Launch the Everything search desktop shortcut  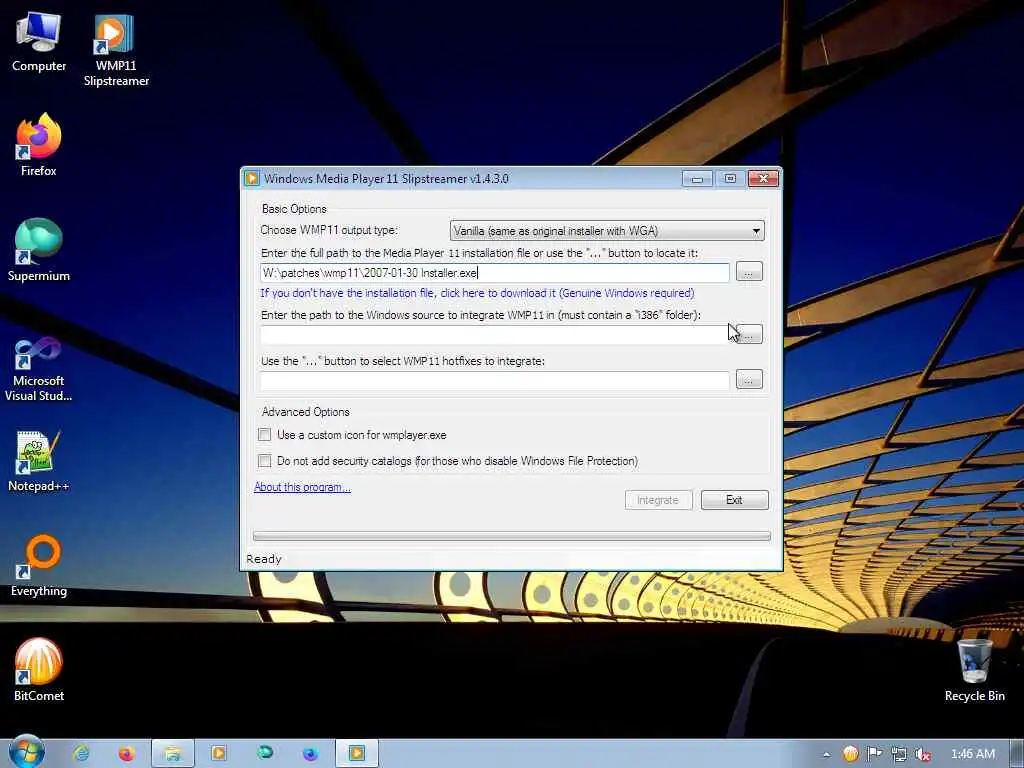tap(39, 566)
